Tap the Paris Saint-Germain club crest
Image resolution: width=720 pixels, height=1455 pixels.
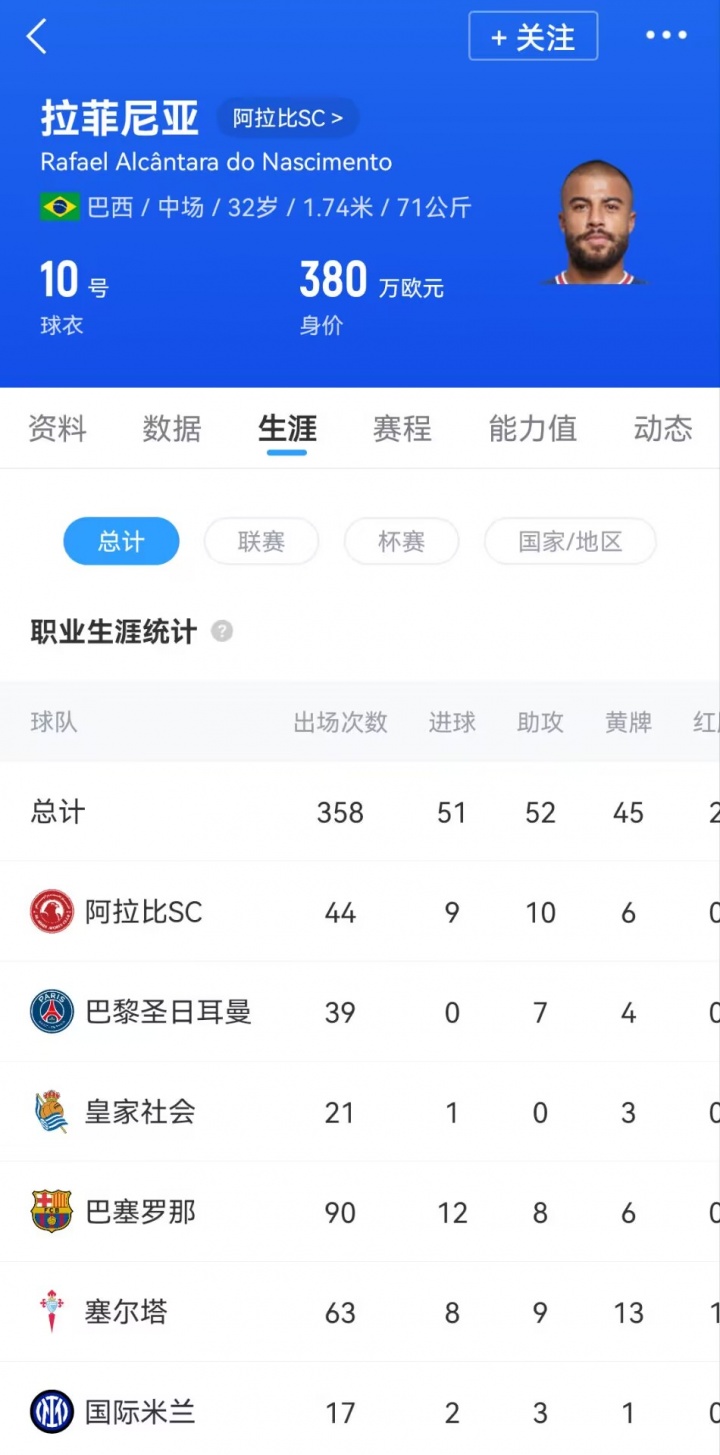pos(52,1012)
